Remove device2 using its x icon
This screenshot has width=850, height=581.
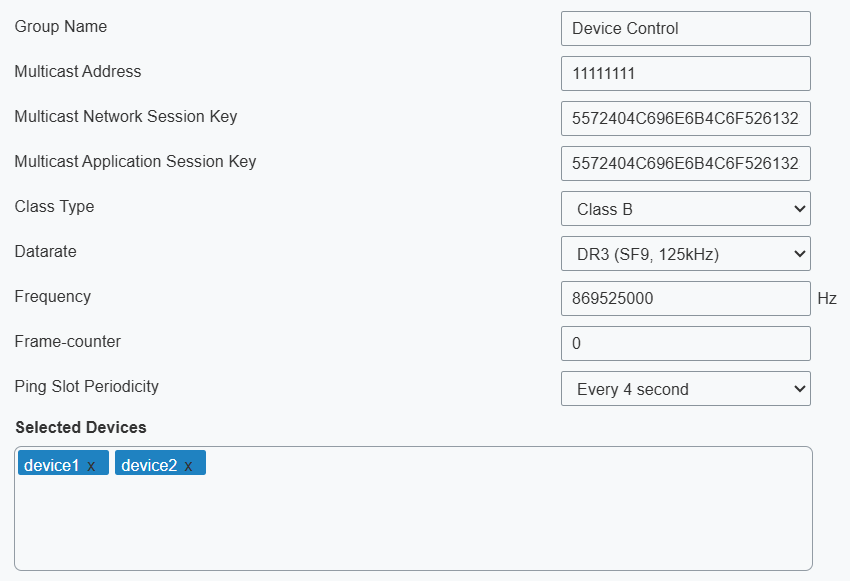coord(188,466)
